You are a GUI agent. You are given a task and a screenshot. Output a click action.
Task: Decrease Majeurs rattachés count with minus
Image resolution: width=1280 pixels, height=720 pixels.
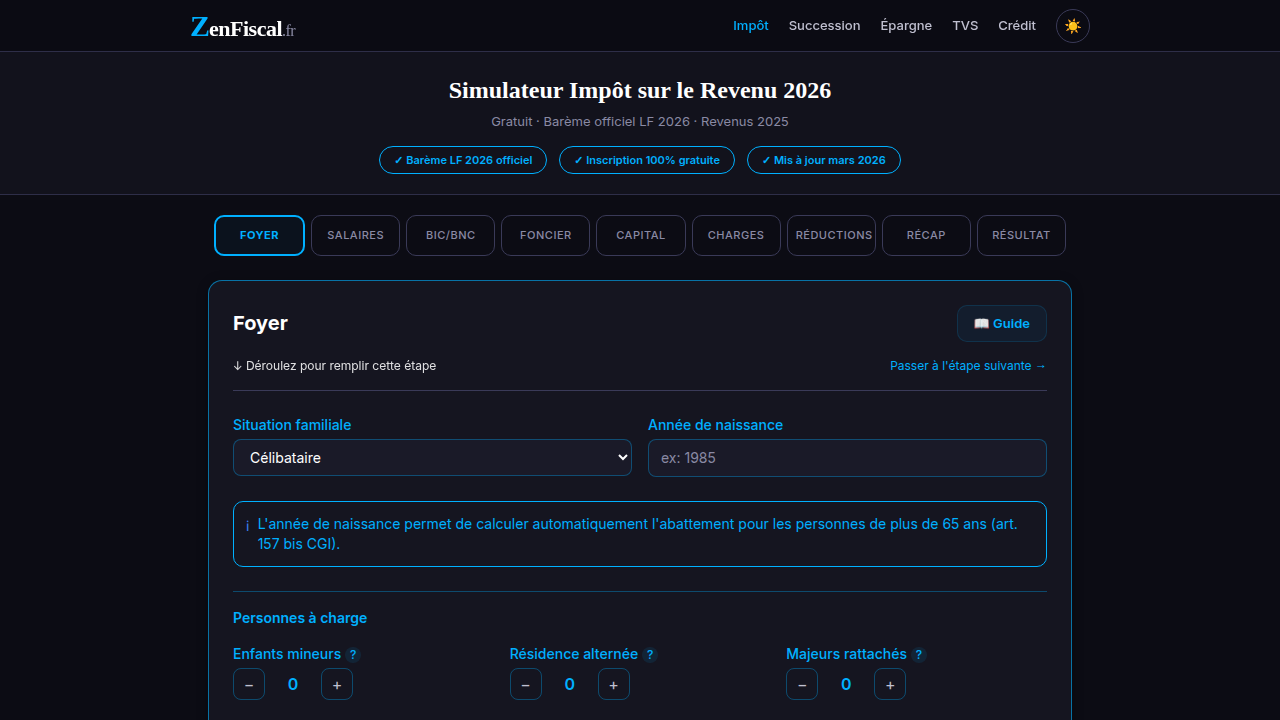point(802,684)
